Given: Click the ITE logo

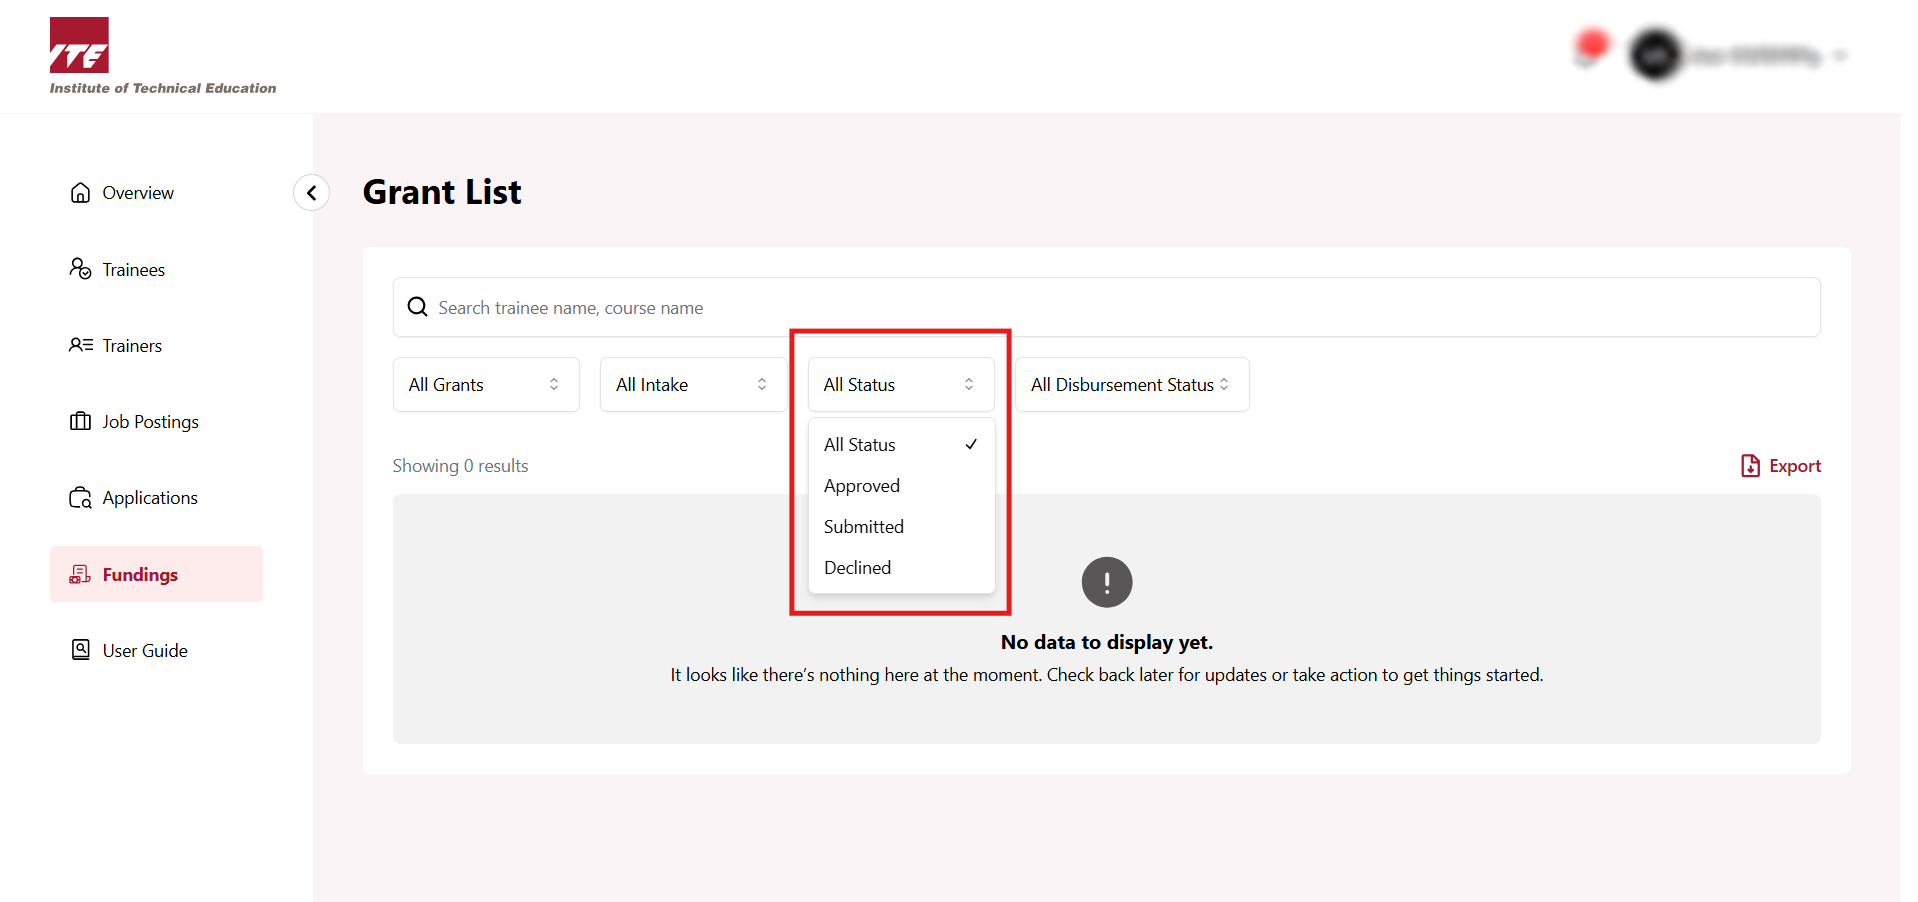Looking at the screenshot, I should point(80,46).
